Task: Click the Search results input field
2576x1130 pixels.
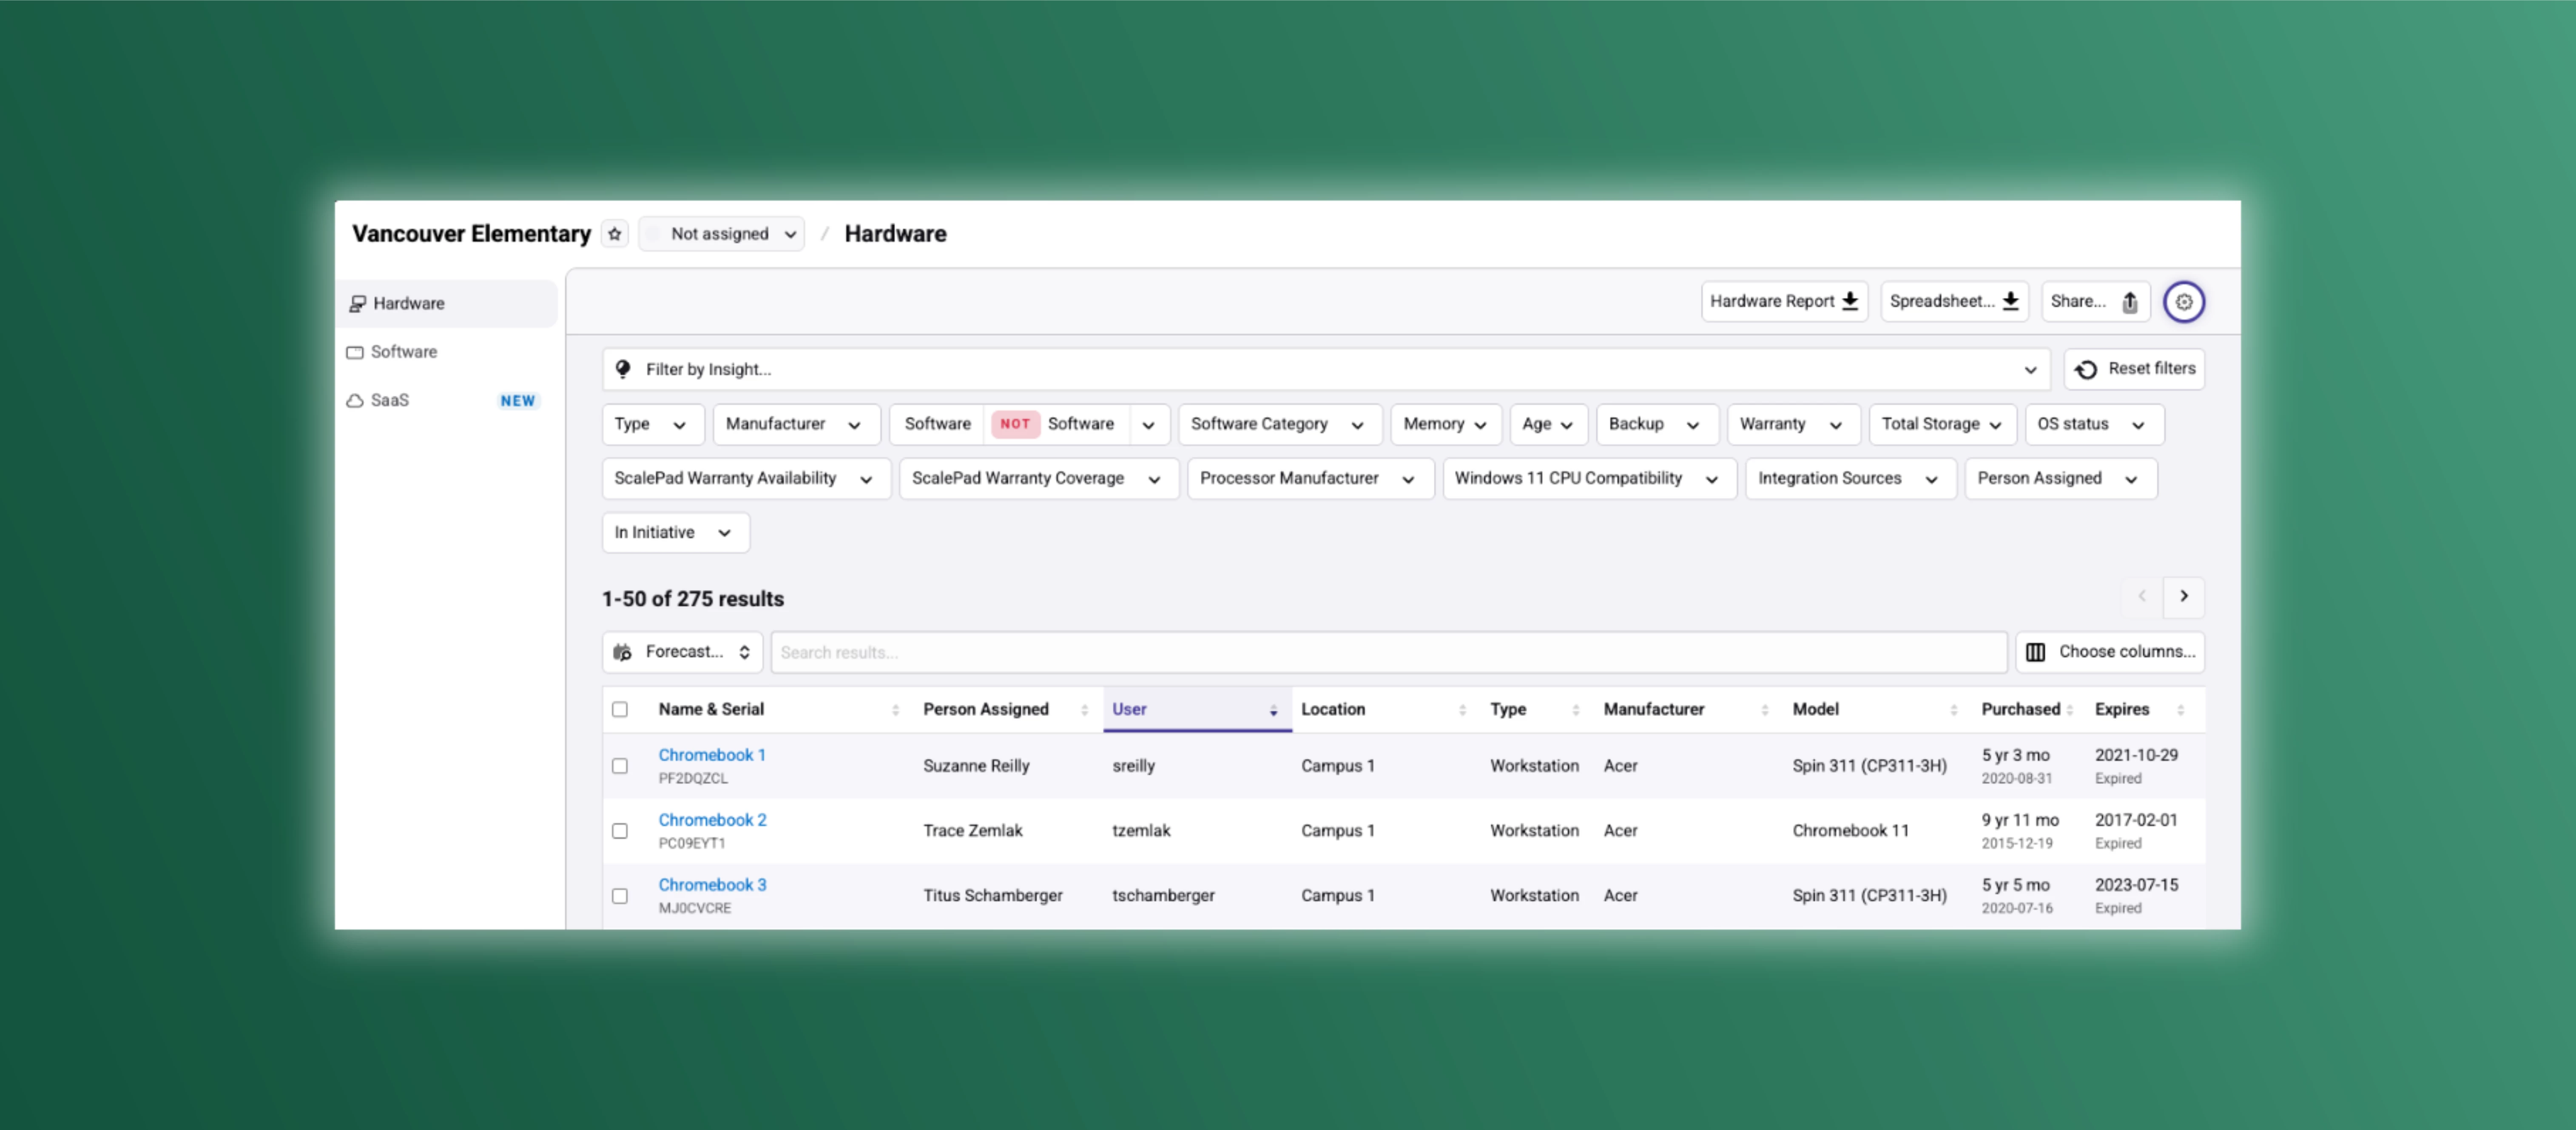Action: [1388, 652]
